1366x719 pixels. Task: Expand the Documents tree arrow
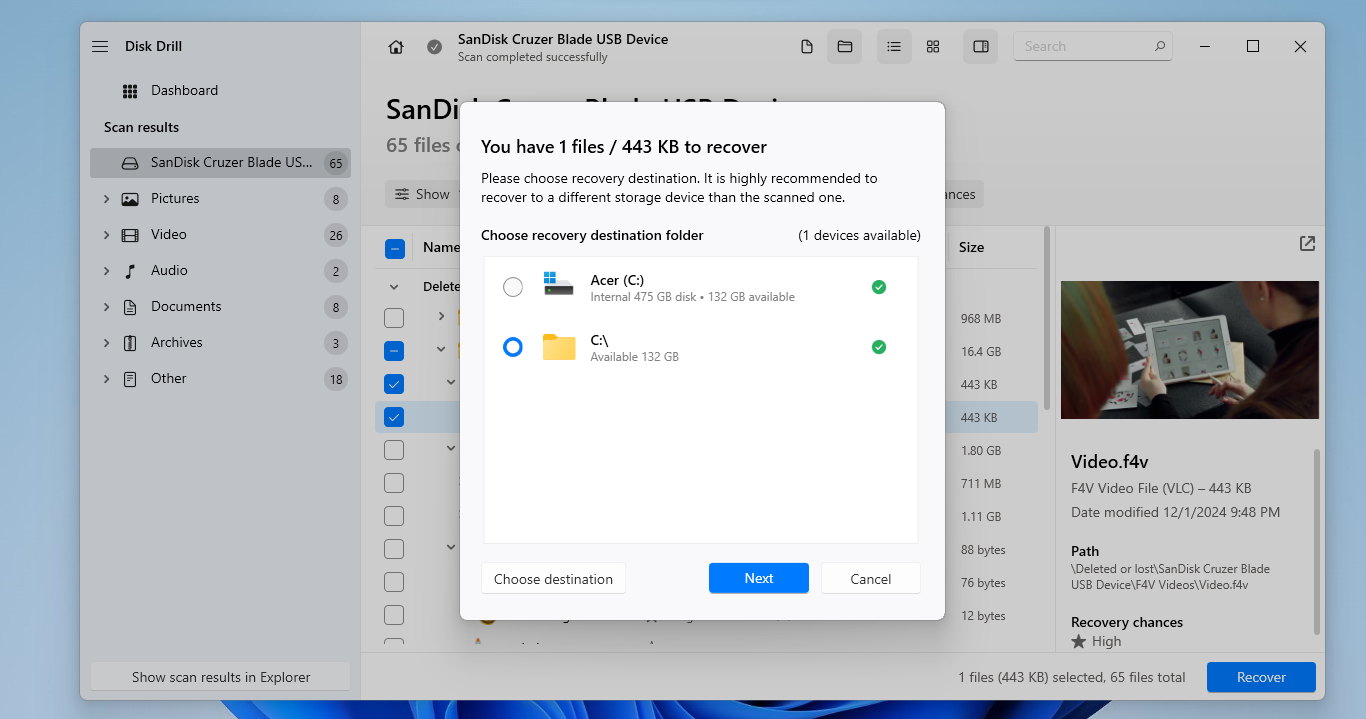[x=106, y=307]
